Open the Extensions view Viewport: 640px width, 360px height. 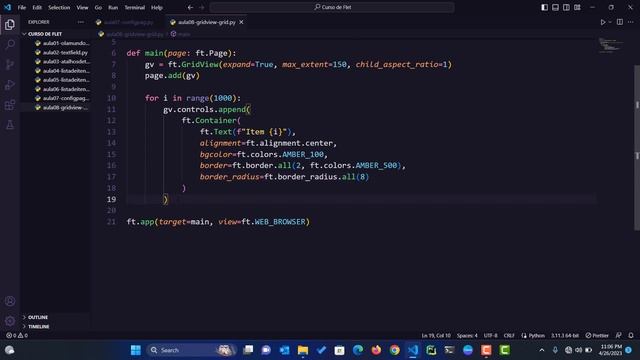coord(10,105)
